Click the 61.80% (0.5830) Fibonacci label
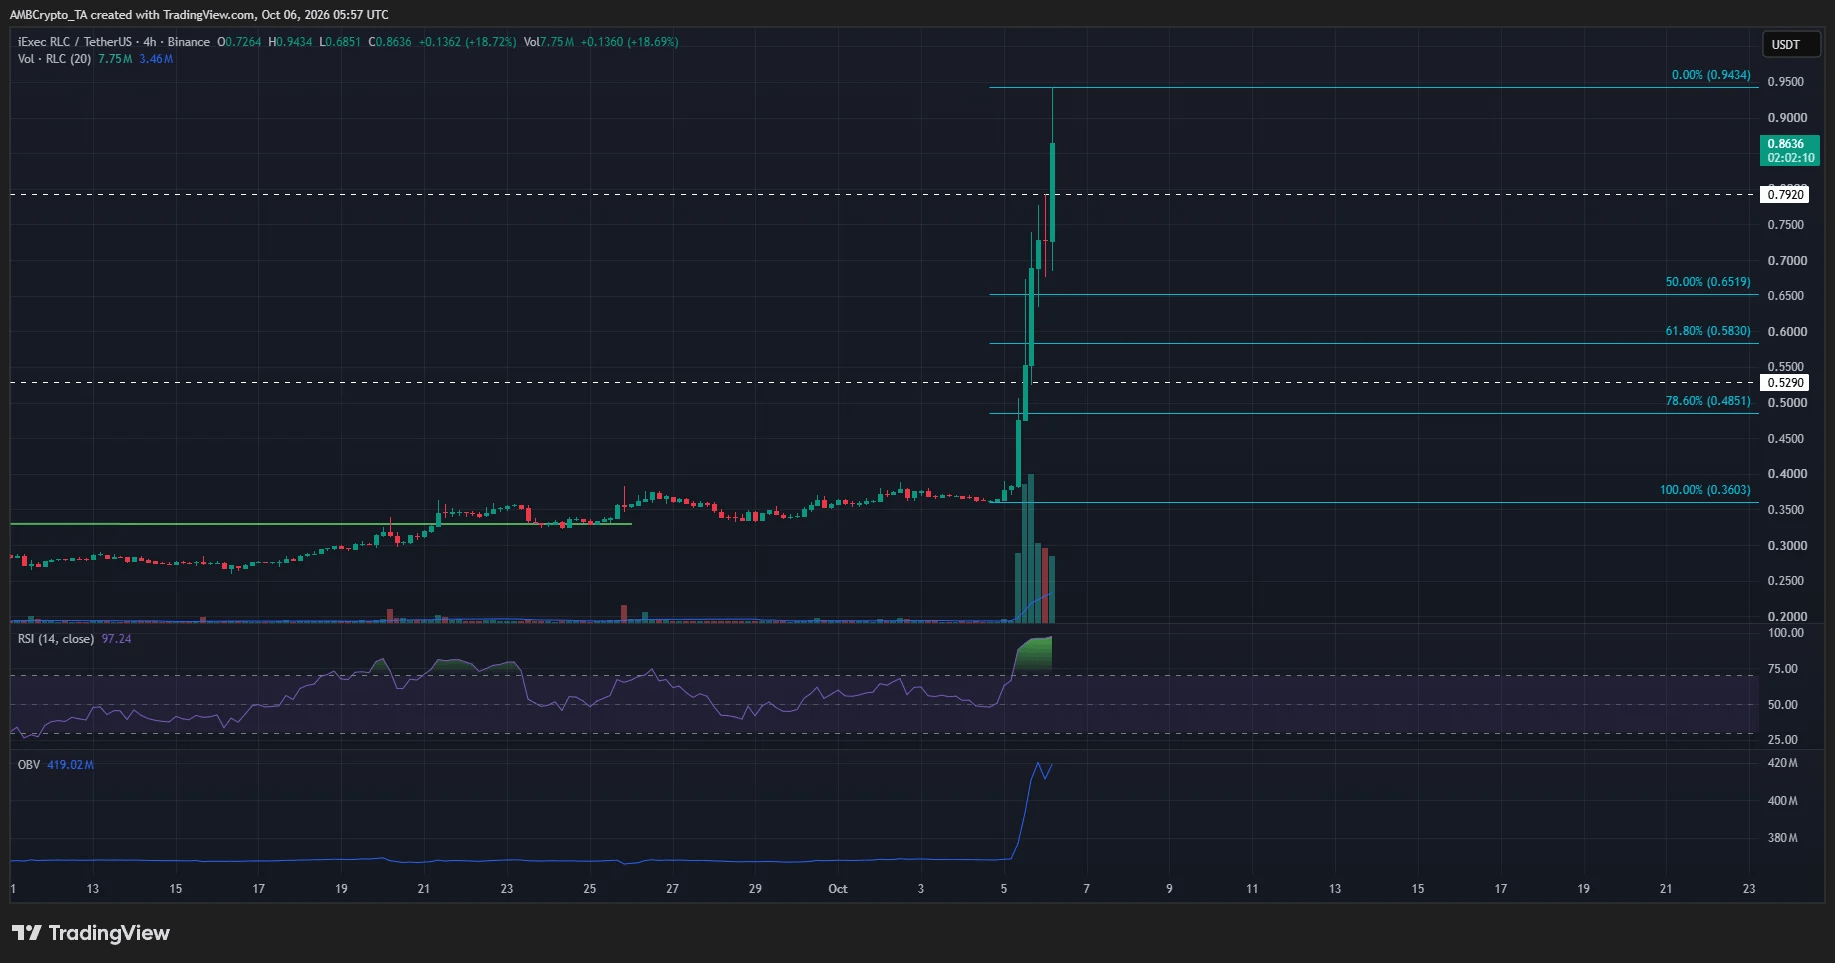Image resolution: width=1835 pixels, height=963 pixels. click(x=1708, y=331)
